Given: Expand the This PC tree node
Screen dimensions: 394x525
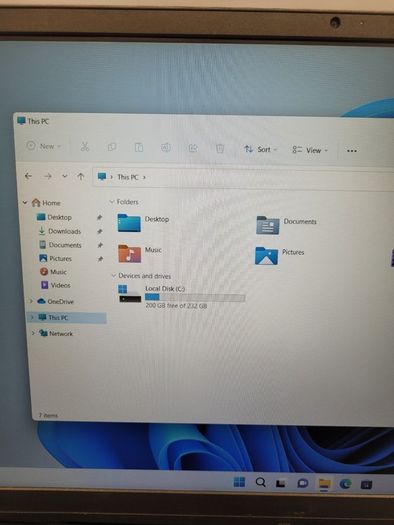Looking at the screenshot, I should pos(32,317).
